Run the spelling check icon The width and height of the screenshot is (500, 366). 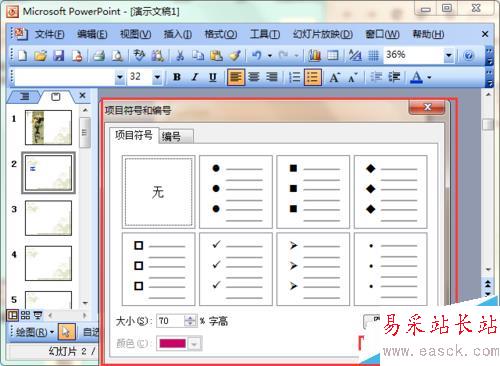click(x=139, y=55)
